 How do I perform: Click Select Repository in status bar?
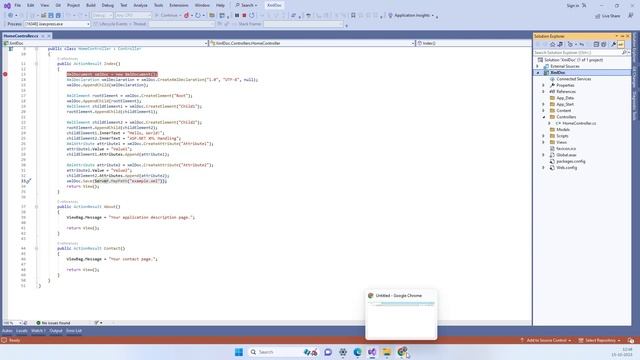[600, 340]
